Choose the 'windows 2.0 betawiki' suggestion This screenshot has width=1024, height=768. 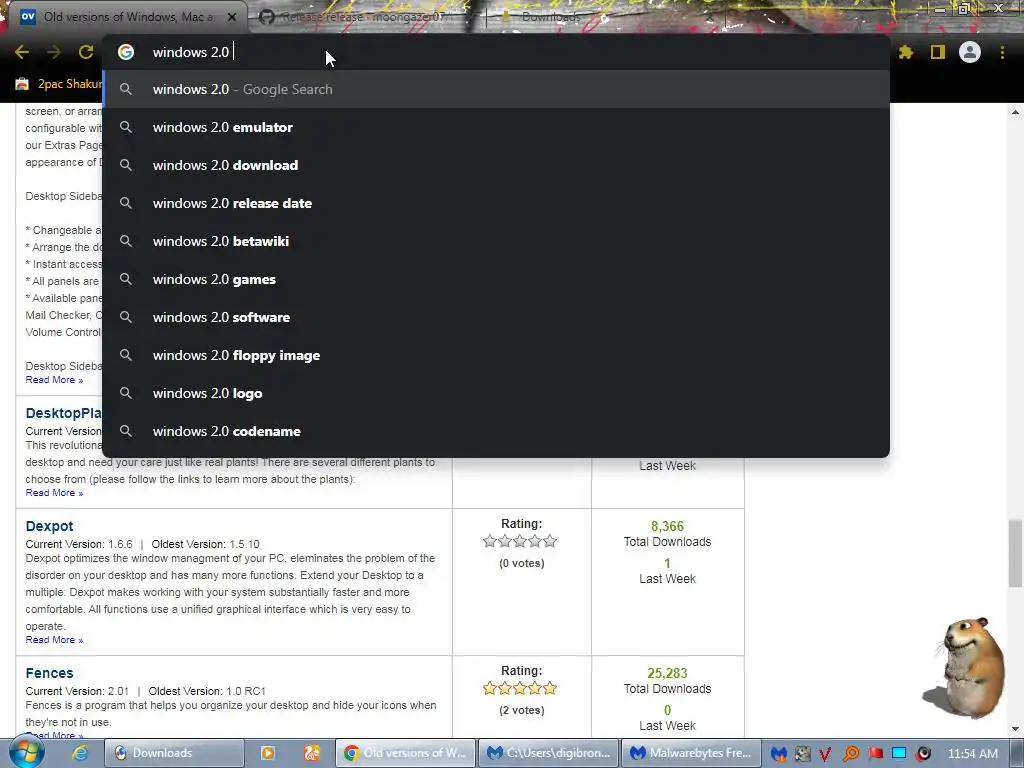pos(496,241)
